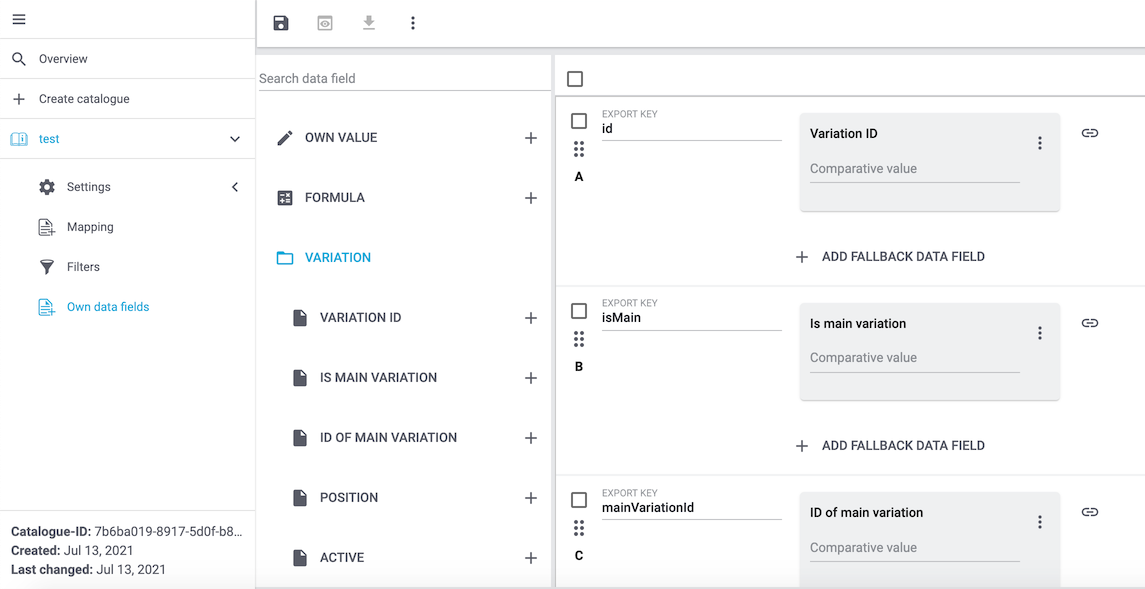Screen dimensions: 1145x589
Task: Click the FORMULA calculator icon
Action: pos(285,198)
